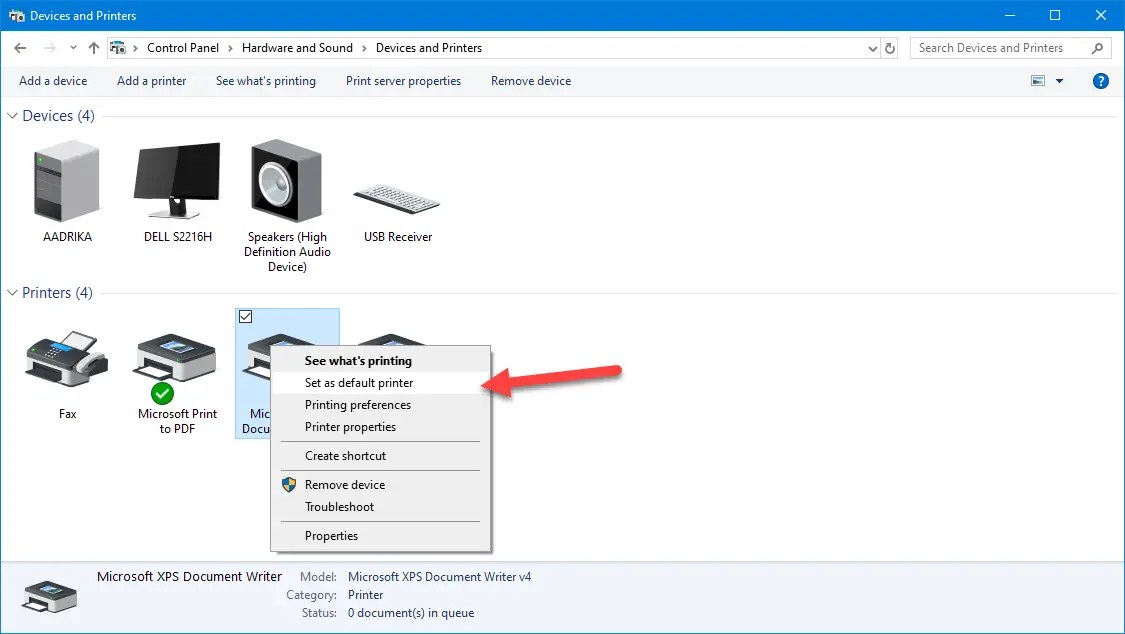This screenshot has height=634, width=1125.
Task: Open Help with the question mark icon
Action: (x=1101, y=81)
